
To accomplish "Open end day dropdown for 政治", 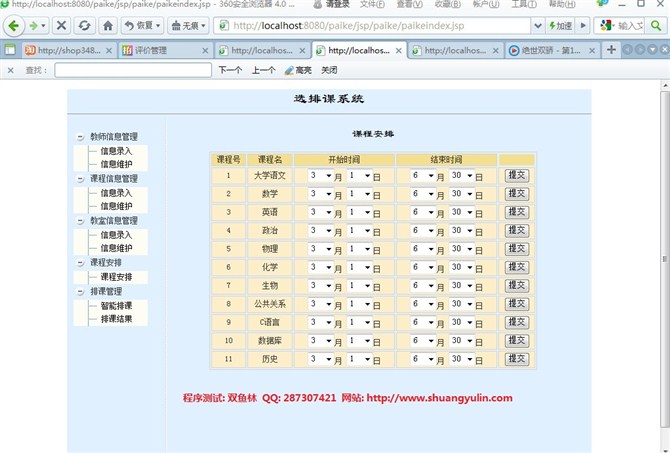I will click(x=461, y=231).
